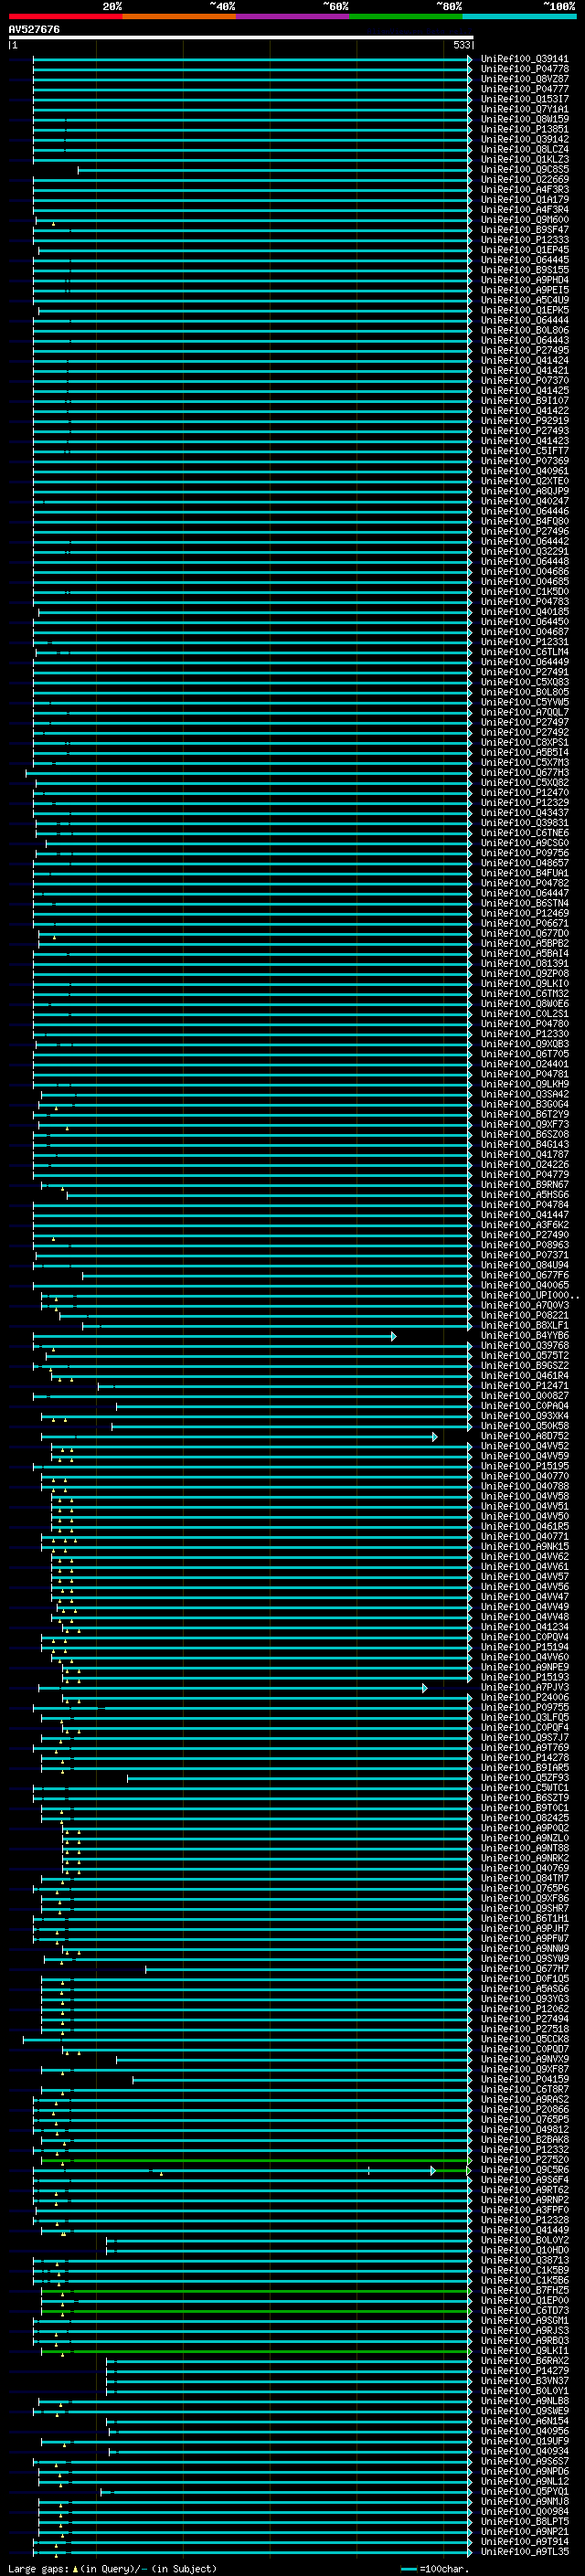This screenshot has height=2576, width=585.
Task: Select the UniRef100_A9PHD4 label
Action: 525,280
